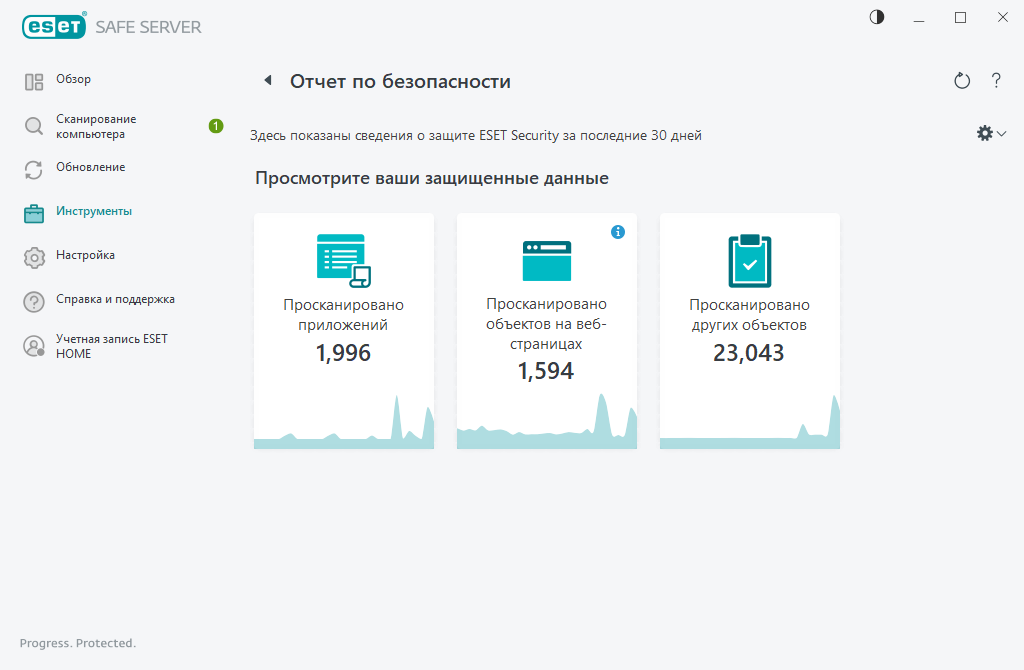
Task: View info on the web pages card
Action: pos(618,231)
